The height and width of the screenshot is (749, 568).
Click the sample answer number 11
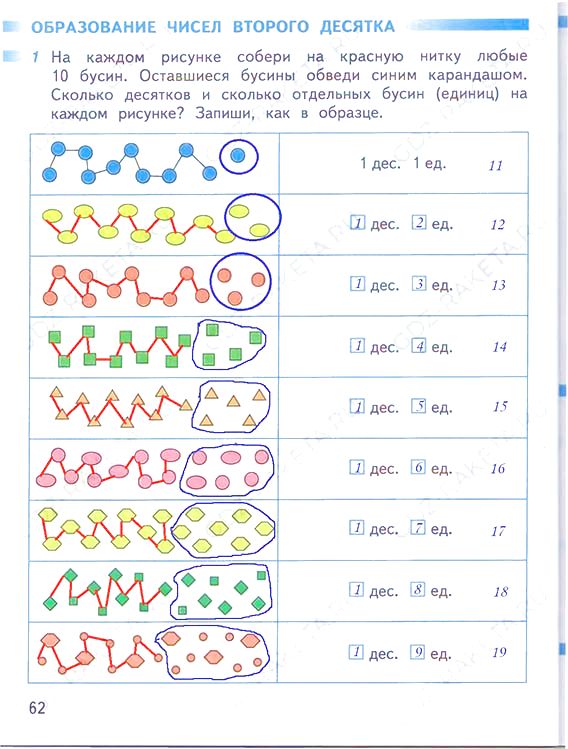pos(495,166)
